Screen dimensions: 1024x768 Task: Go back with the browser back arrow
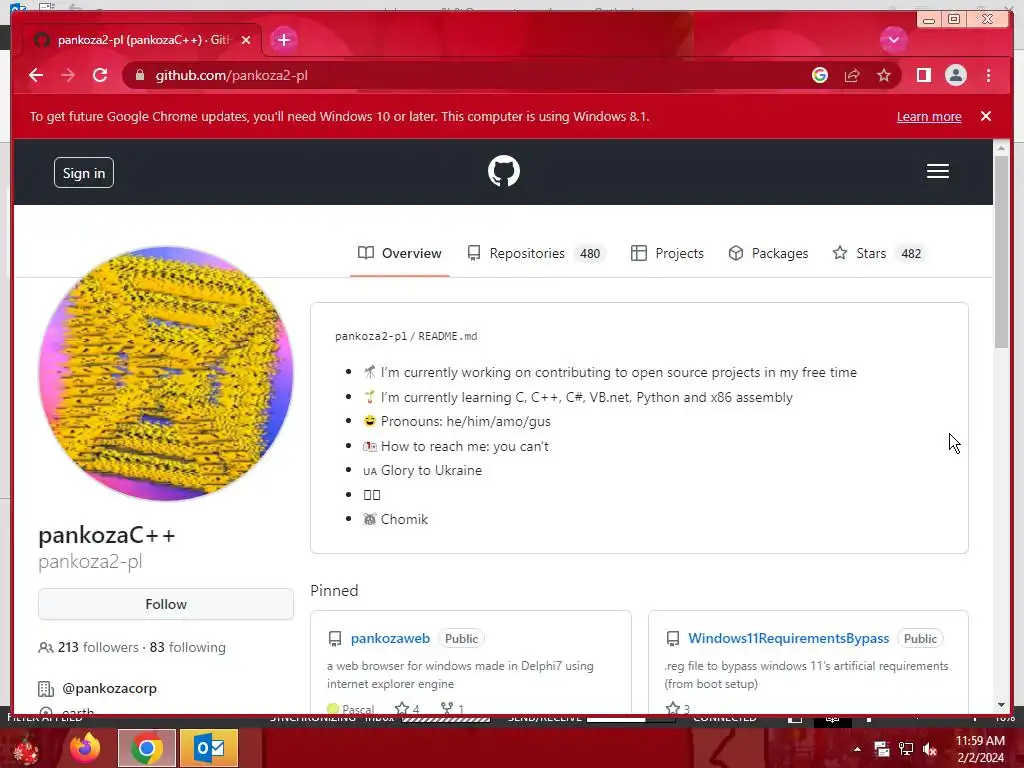click(x=36, y=75)
